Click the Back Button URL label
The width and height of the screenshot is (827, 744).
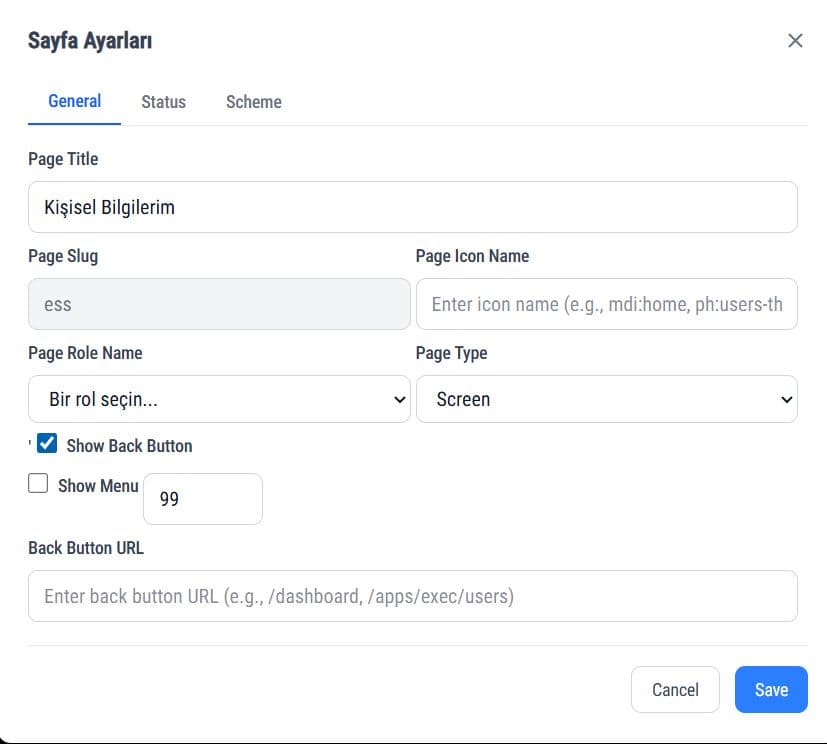[86, 548]
